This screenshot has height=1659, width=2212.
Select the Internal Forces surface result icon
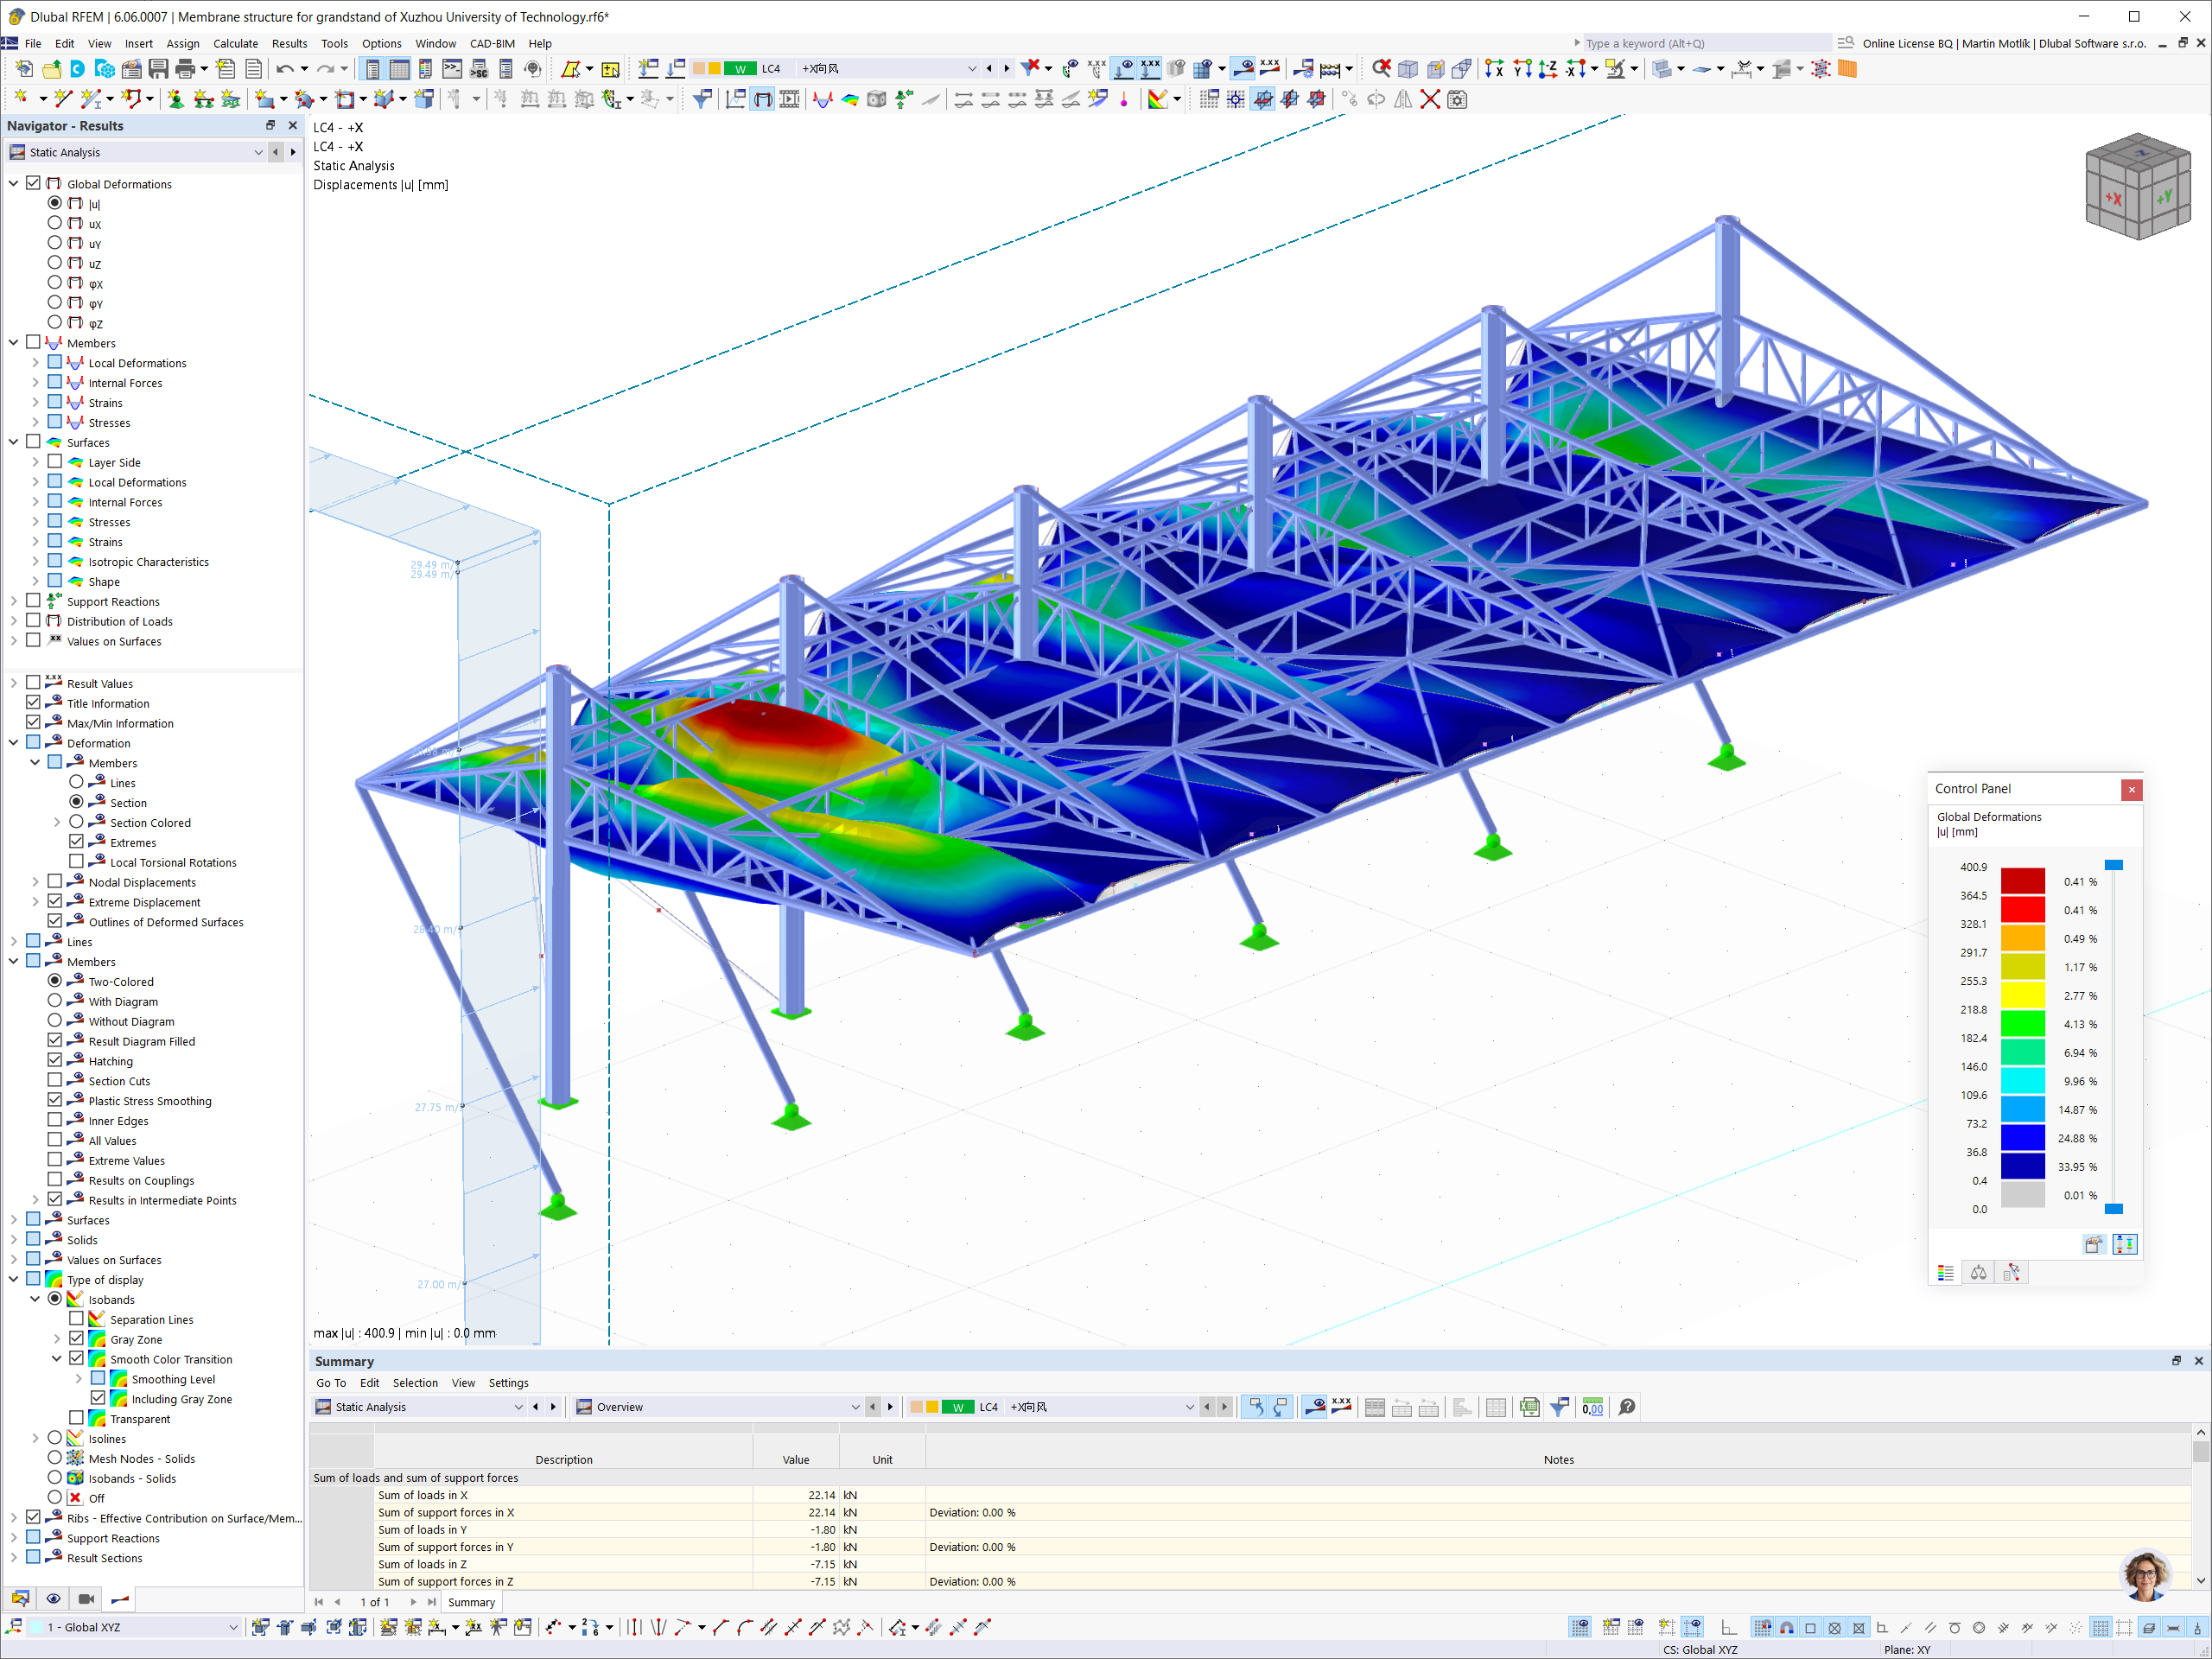tap(75, 502)
